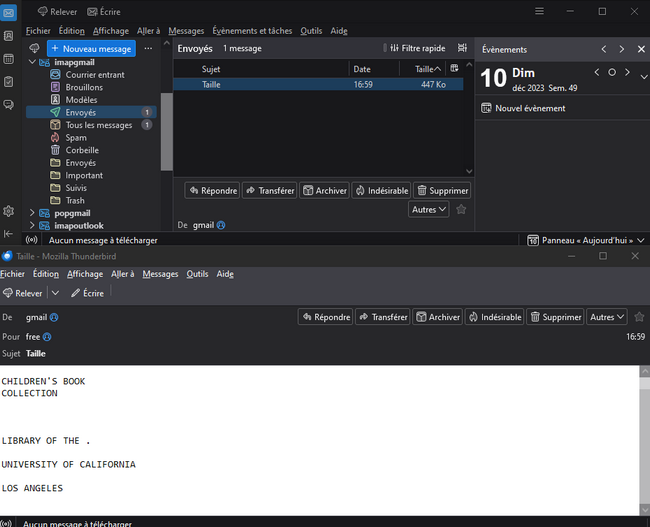The width and height of the screenshot is (650, 527).
Task: Click the gmail contact icon in preview pane
Action: (x=221, y=225)
